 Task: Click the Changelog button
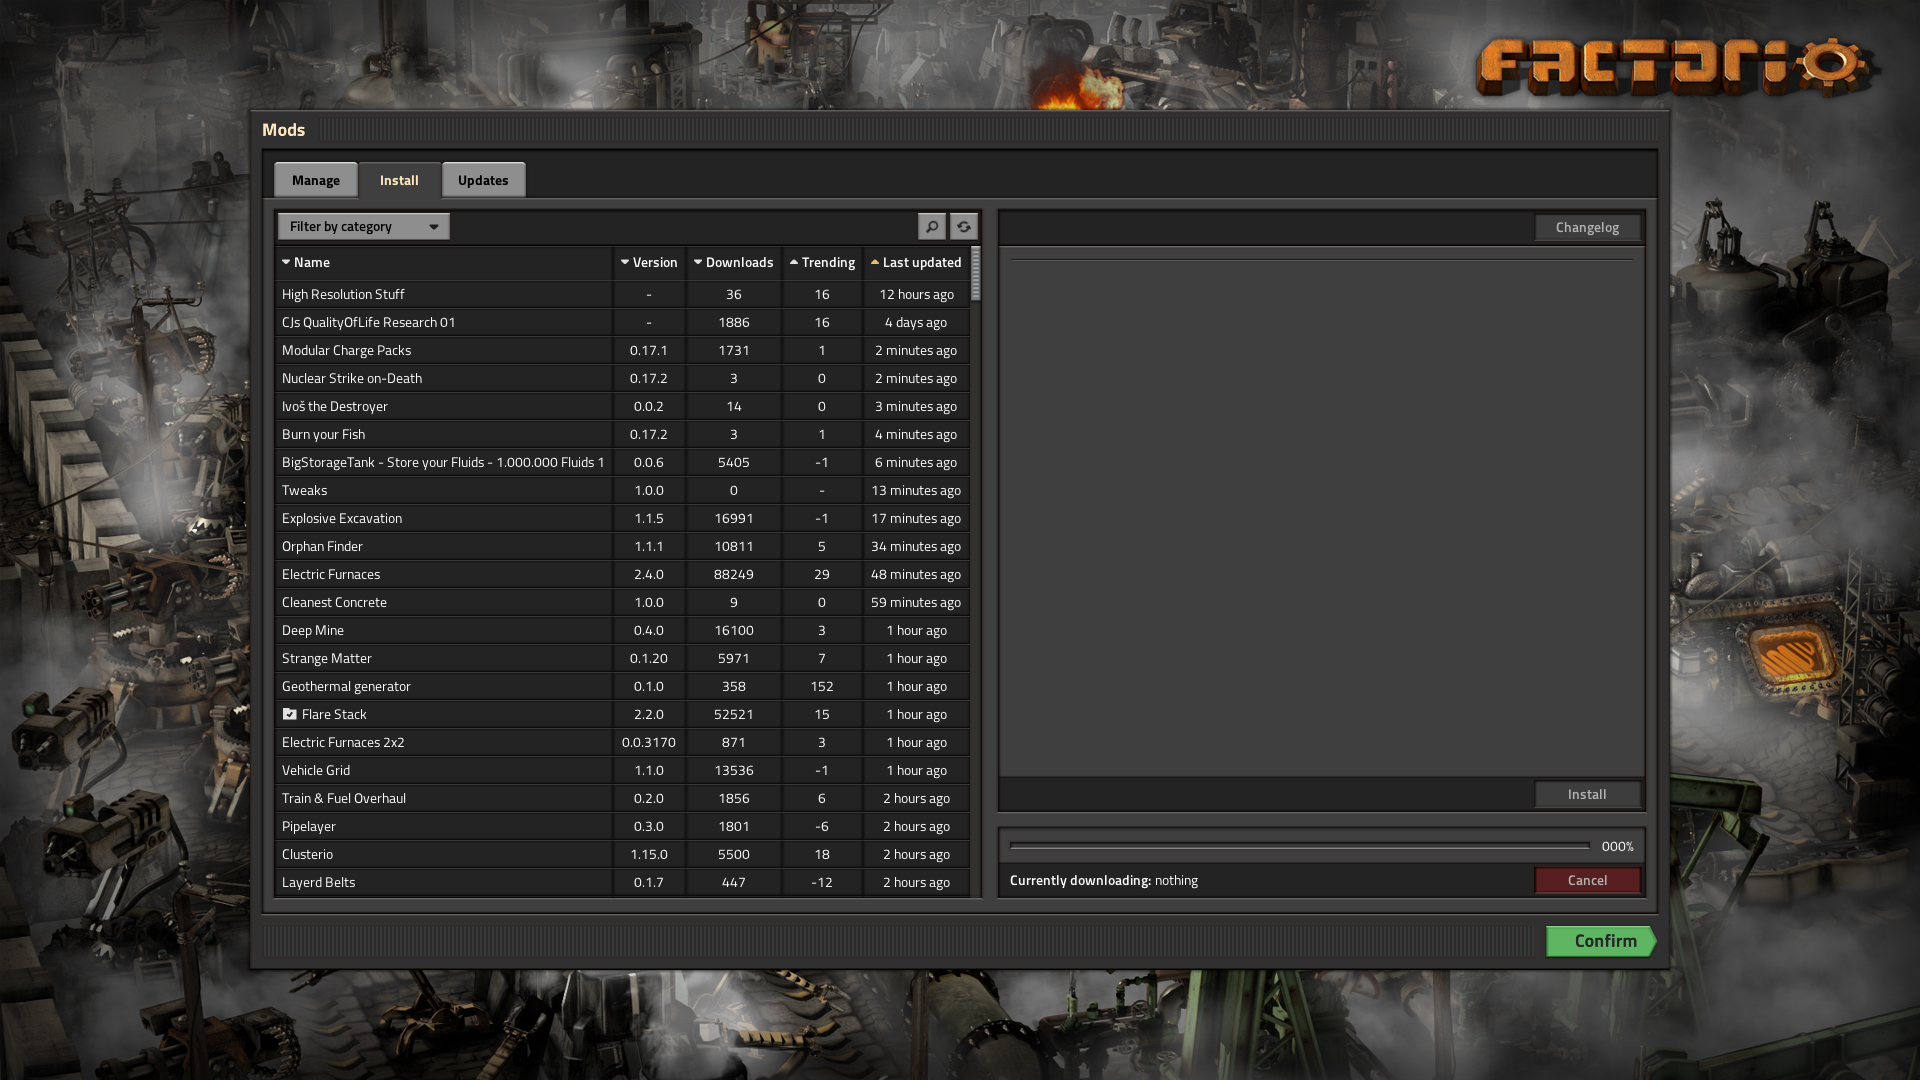[x=1587, y=227]
